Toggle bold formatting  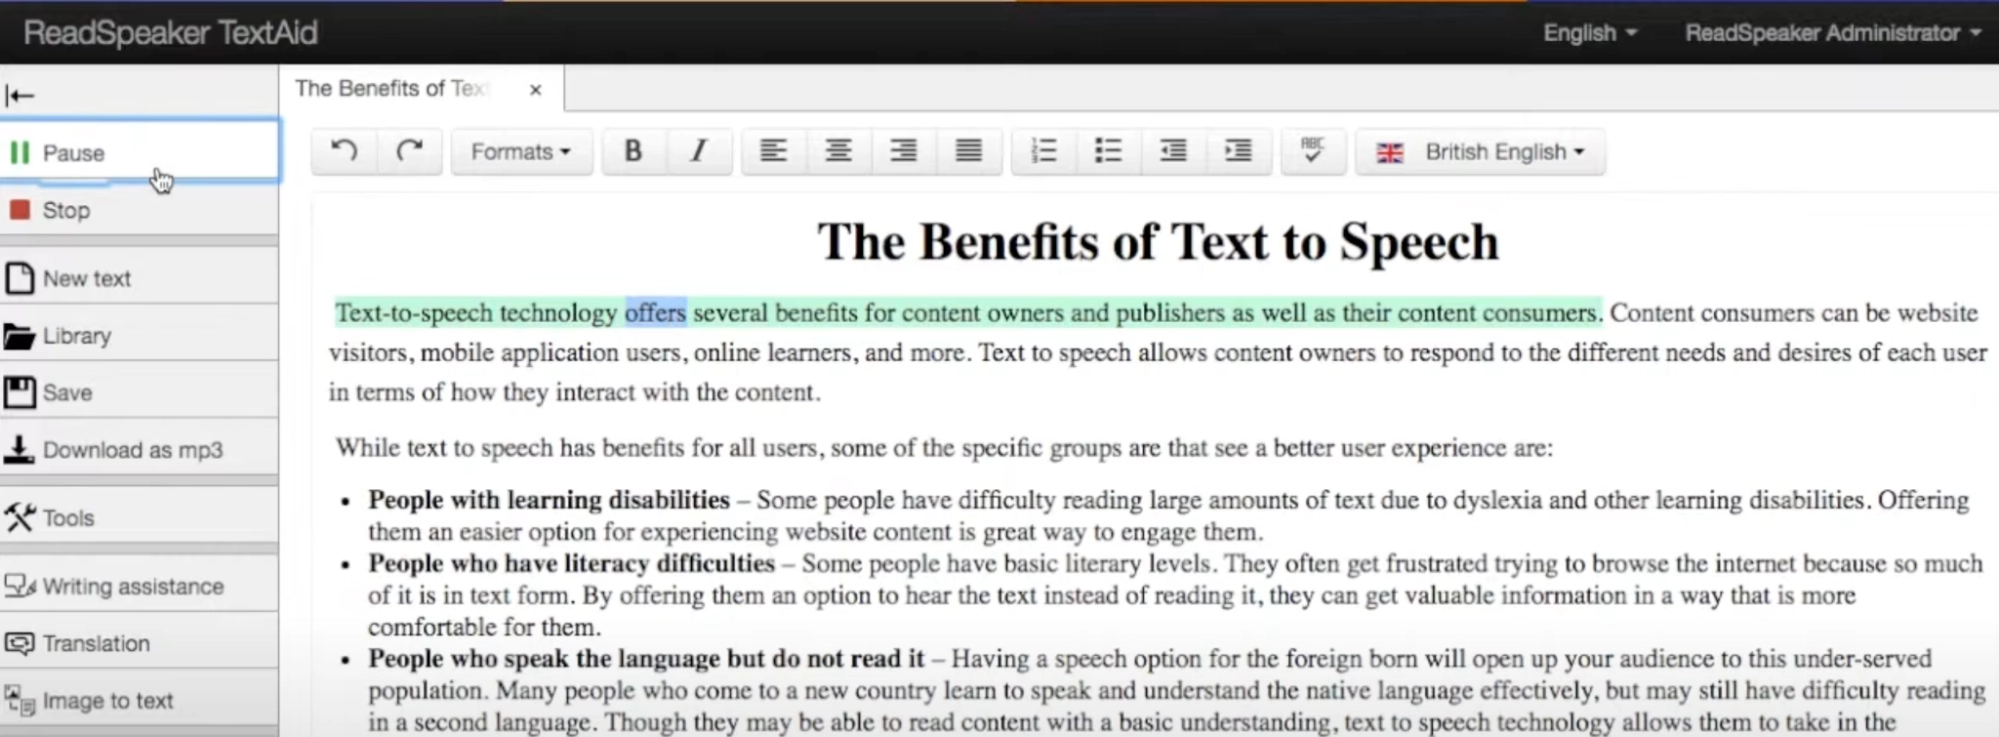pos(633,151)
